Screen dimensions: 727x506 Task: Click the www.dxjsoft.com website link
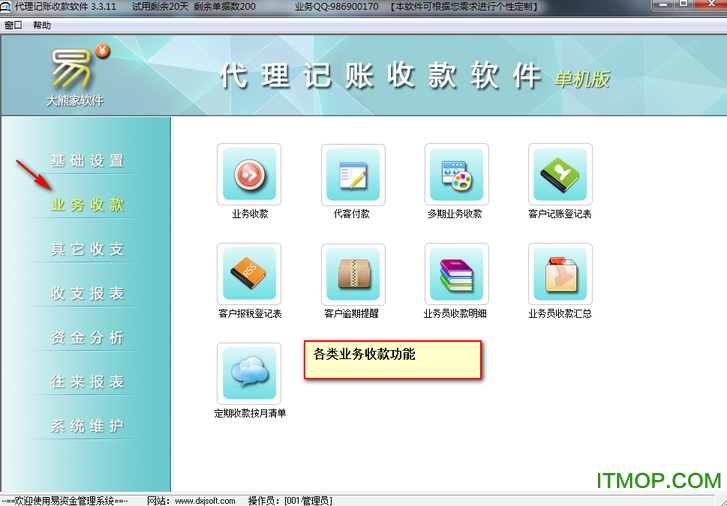tap(205, 500)
